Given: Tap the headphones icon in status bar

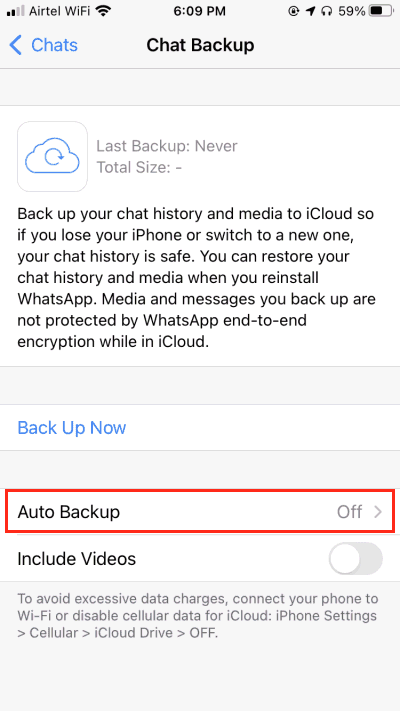Looking at the screenshot, I should [x=326, y=11].
